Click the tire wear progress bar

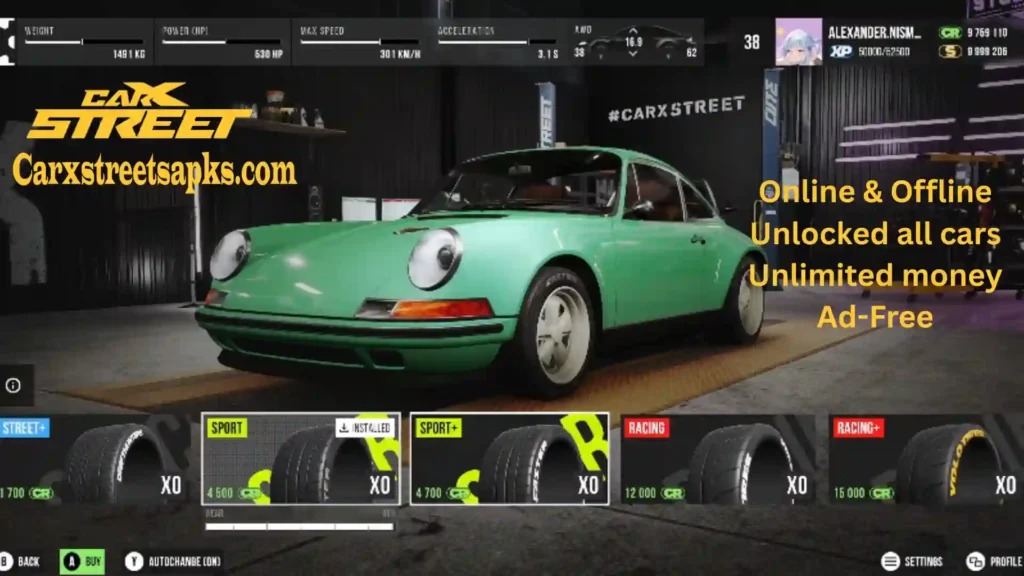tap(299, 526)
